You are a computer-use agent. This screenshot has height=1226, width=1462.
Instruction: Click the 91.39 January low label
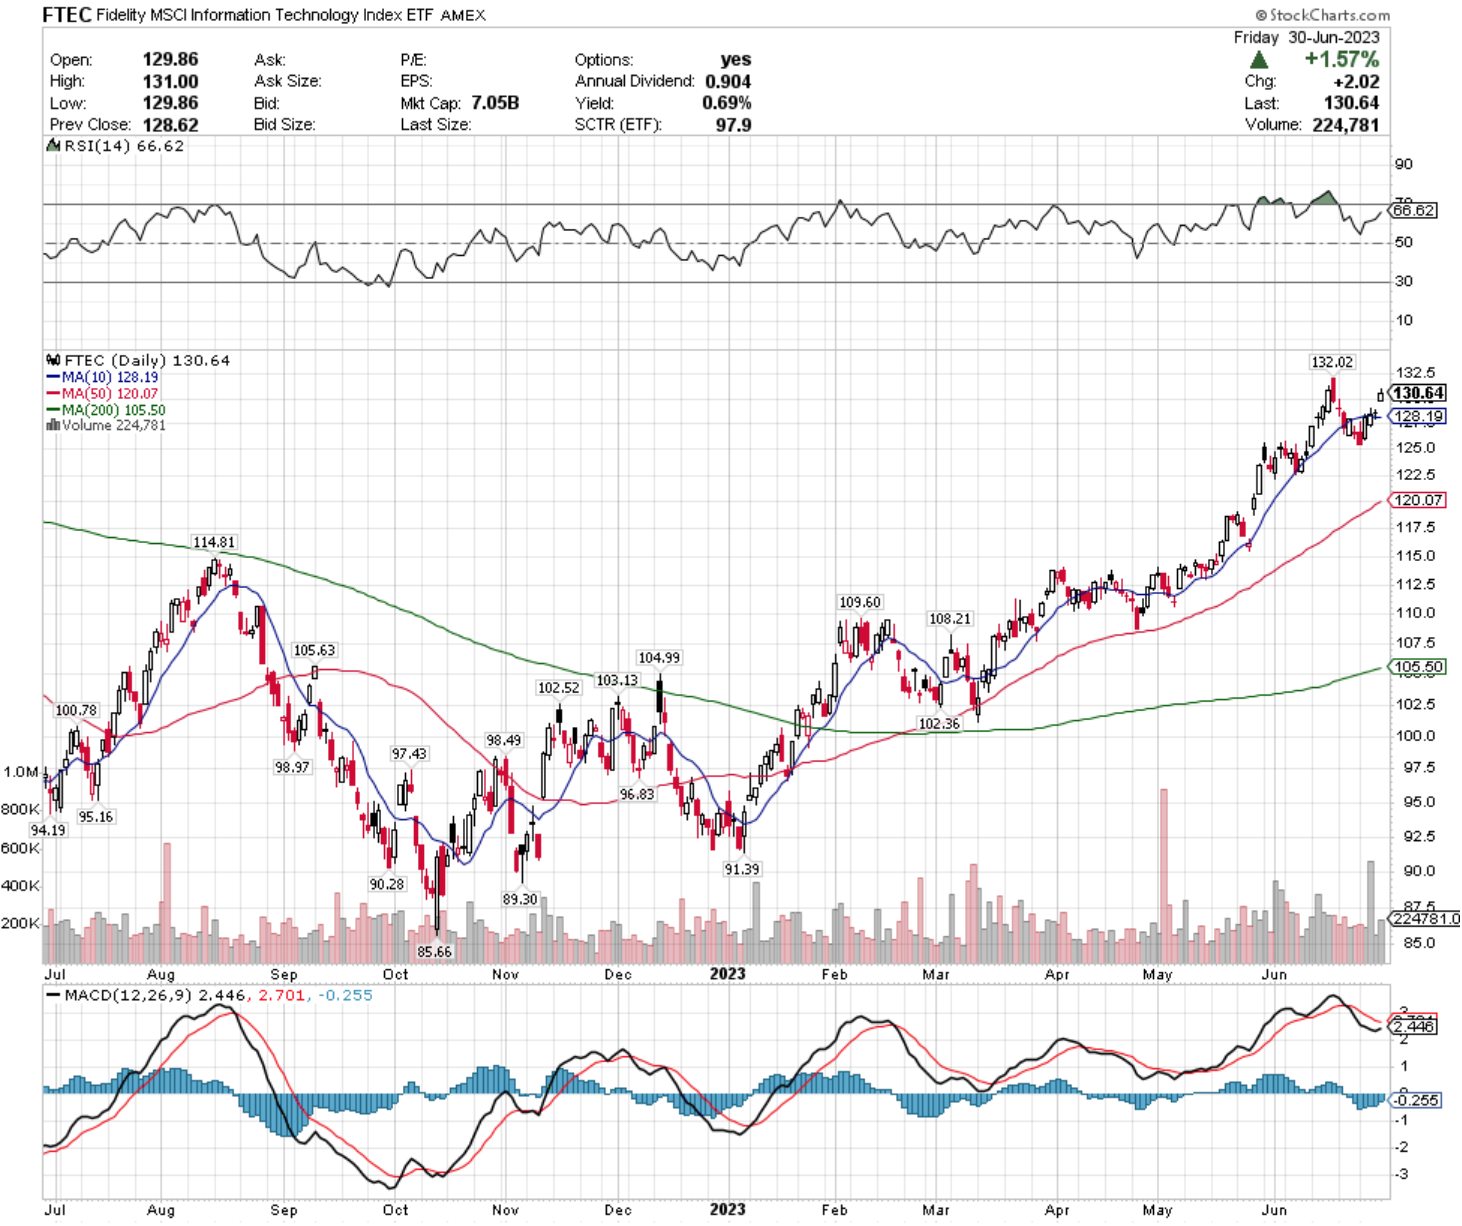pyautogui.click(x=742, y=869)
